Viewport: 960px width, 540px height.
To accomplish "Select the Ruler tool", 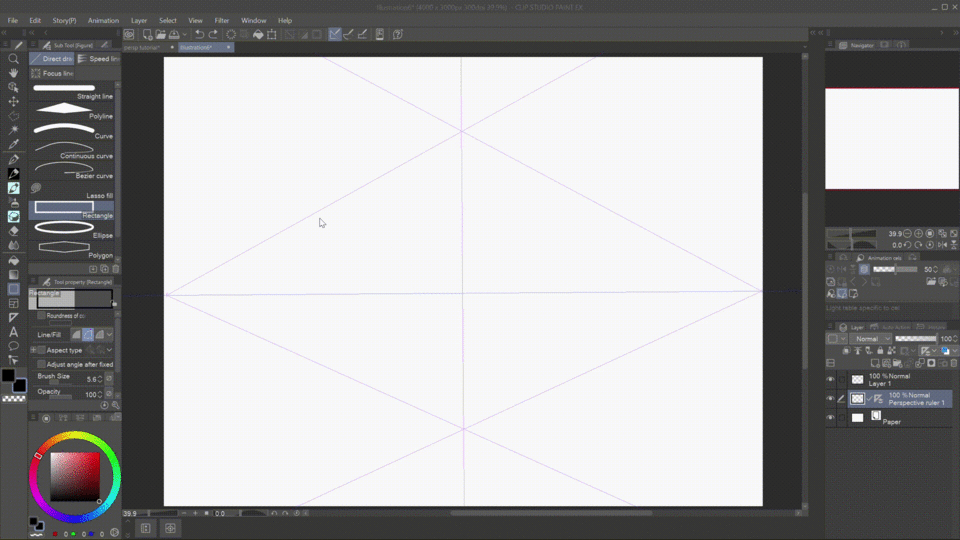I will coord(13,317).
